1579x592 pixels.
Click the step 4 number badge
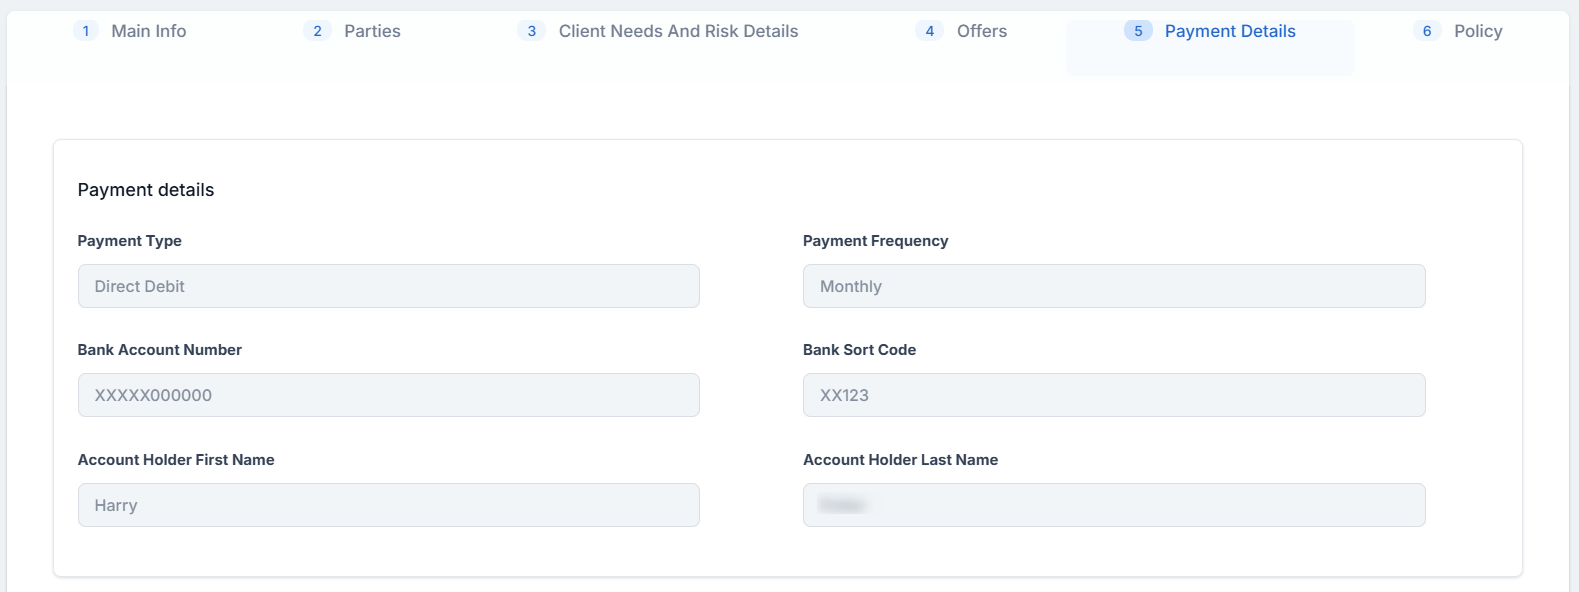(x=930, y=31)
